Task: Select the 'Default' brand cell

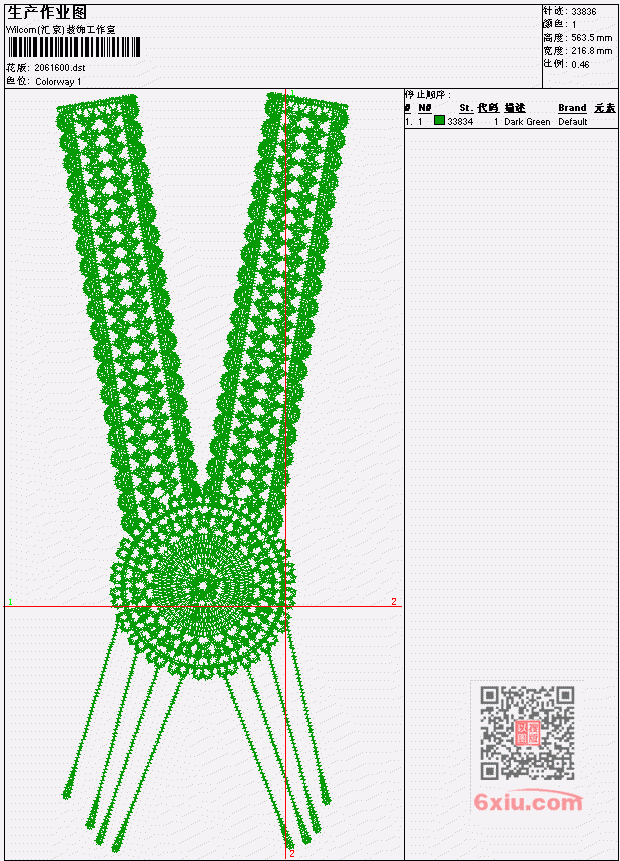Action: tap(573, 122)
